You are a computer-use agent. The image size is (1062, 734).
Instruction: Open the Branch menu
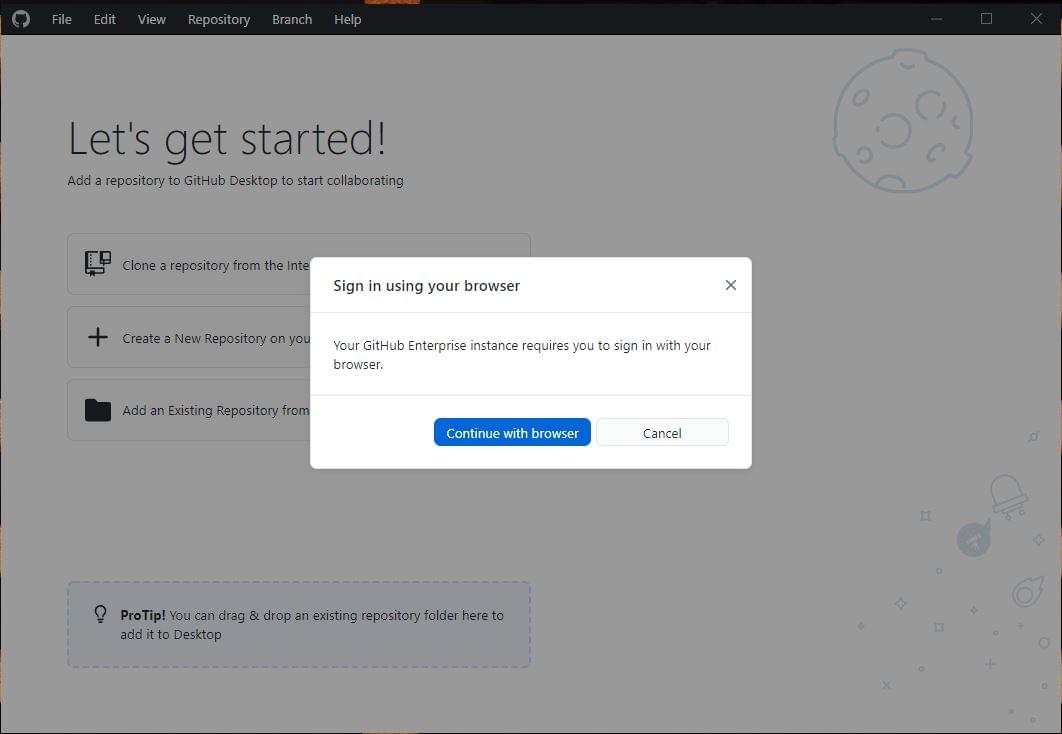(292, 20)
